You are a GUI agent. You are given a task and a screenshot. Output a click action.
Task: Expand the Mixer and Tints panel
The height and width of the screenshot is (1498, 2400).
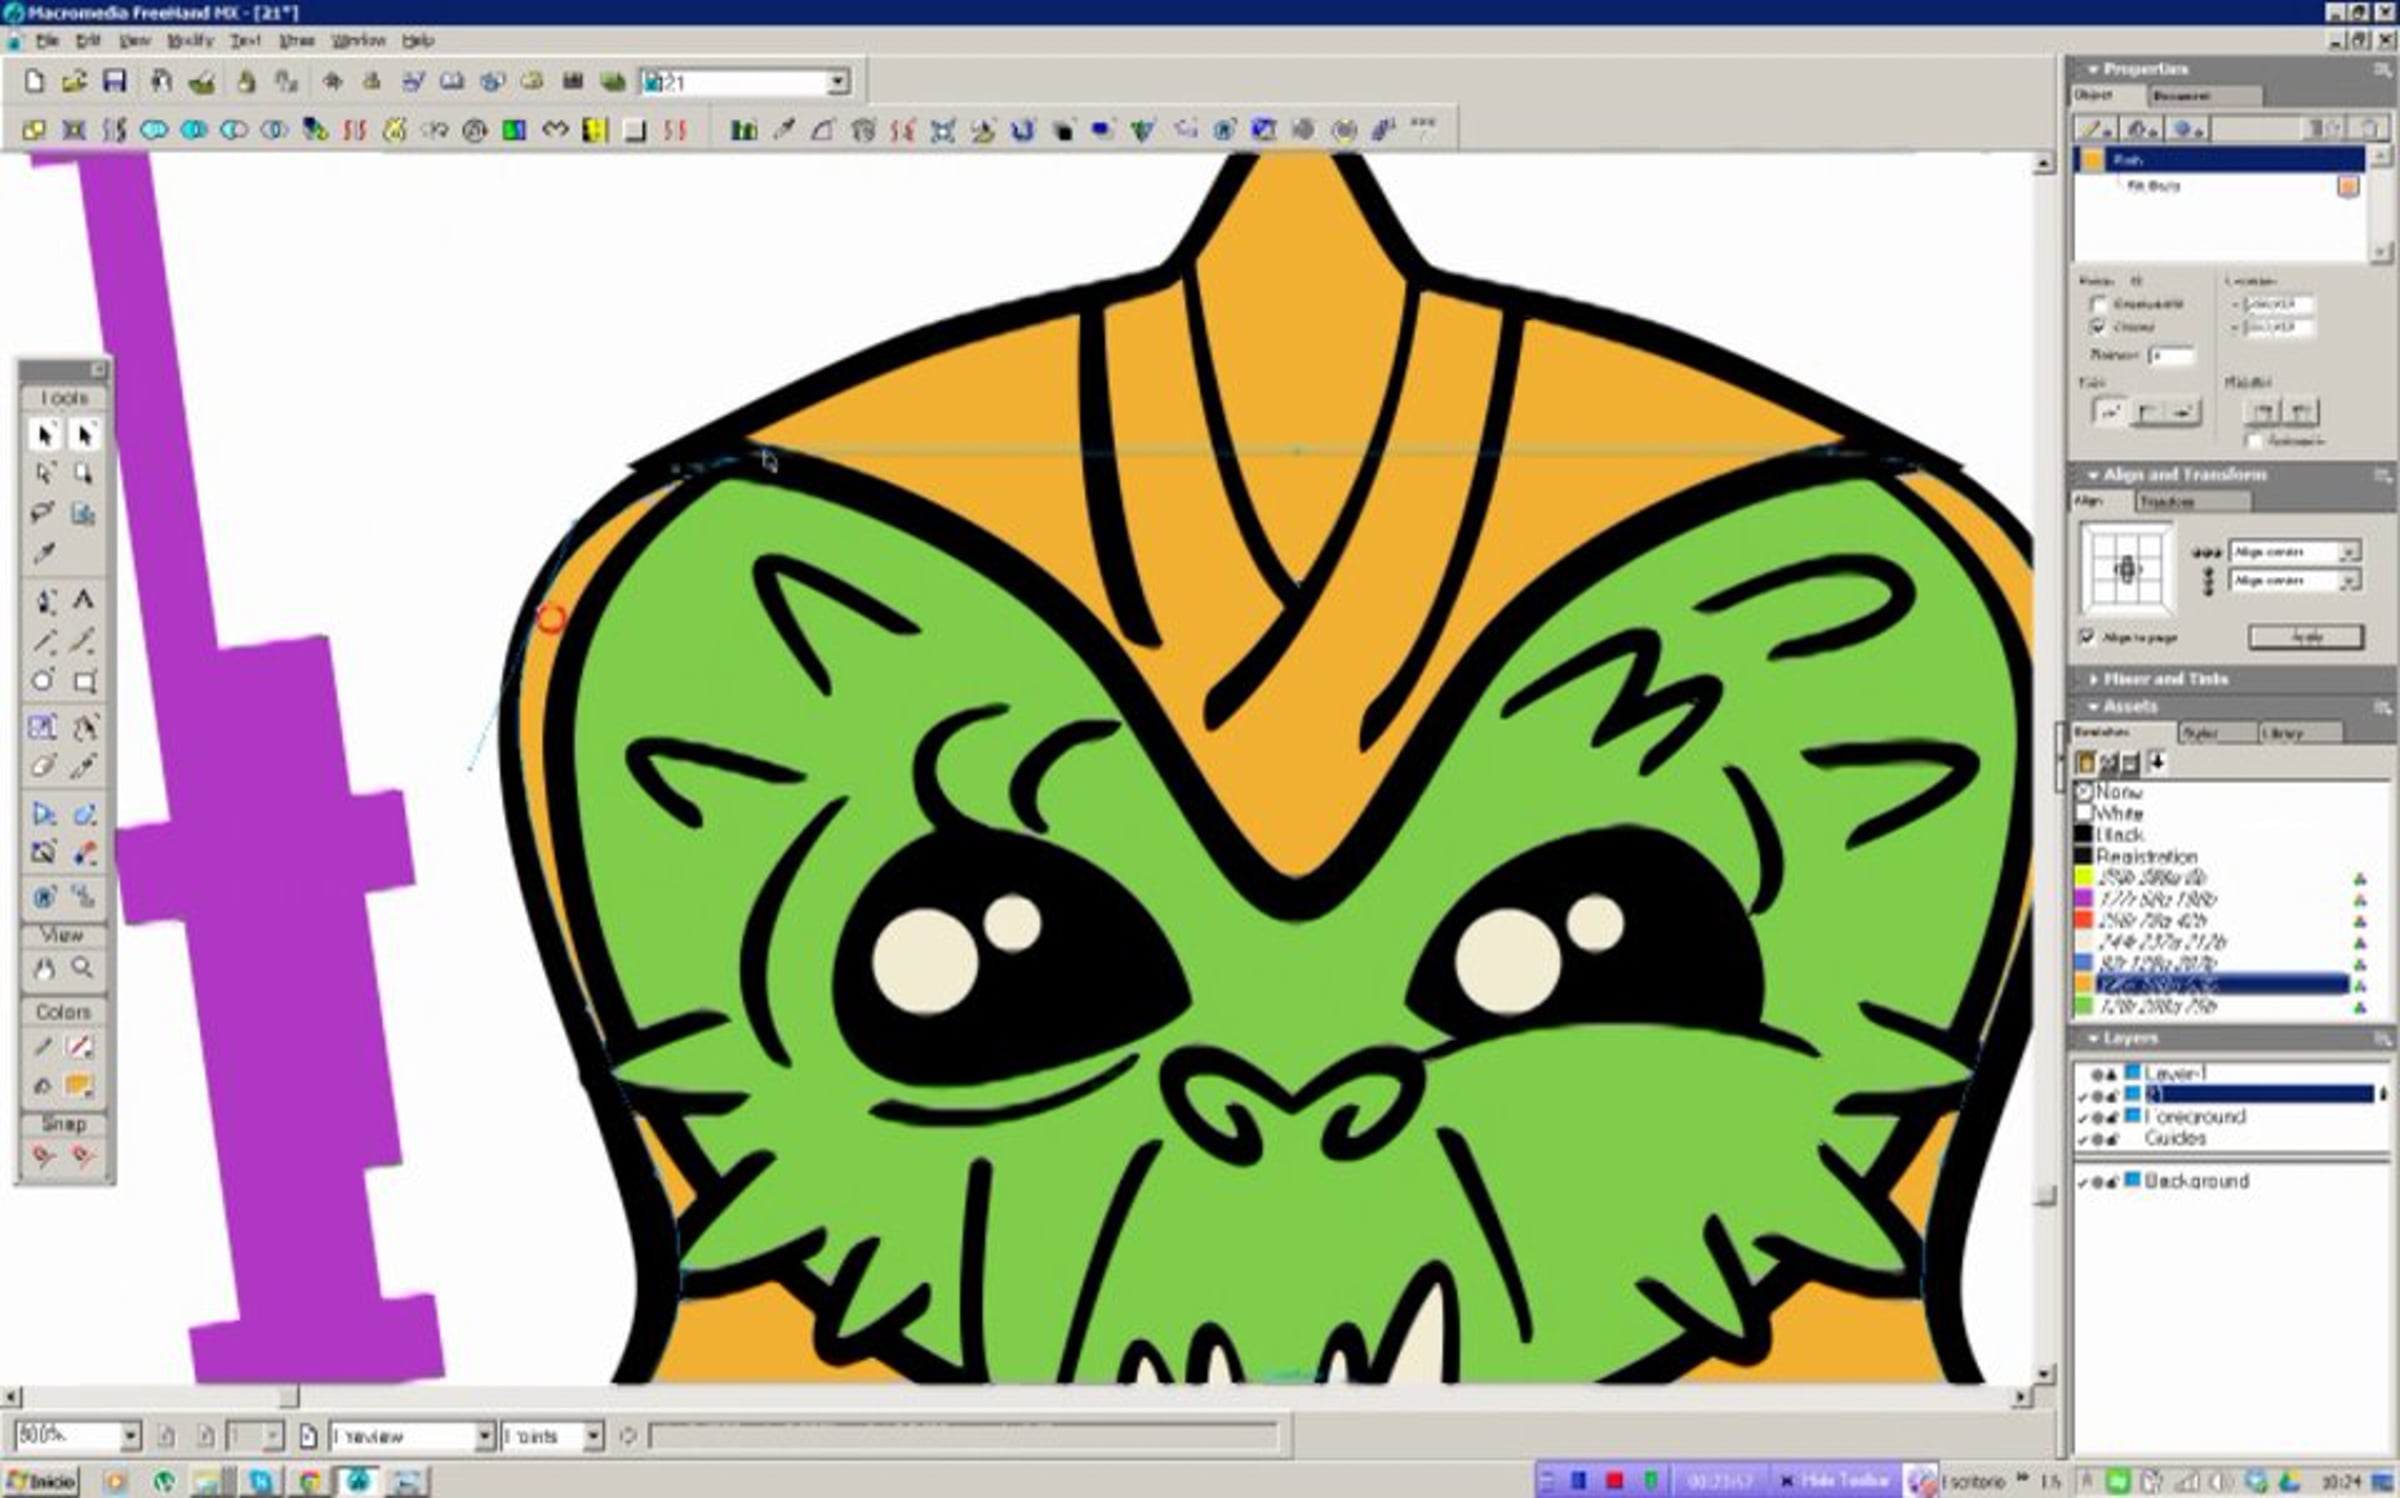pos(2165,679)
